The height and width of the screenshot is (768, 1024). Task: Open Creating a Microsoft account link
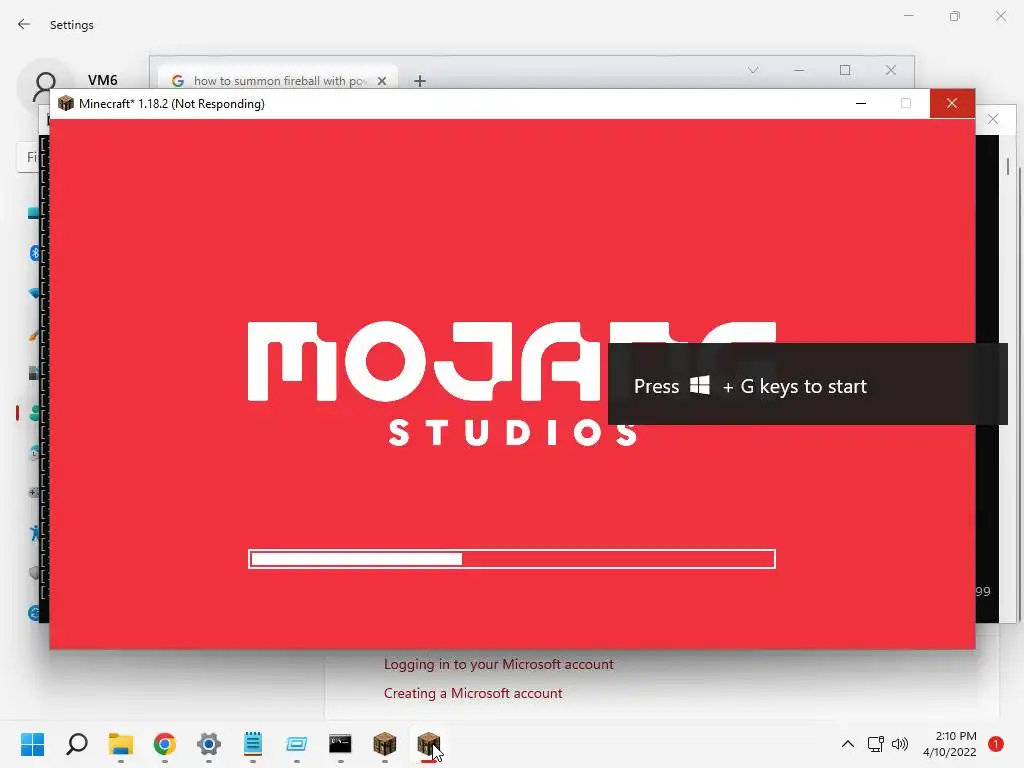473,693
